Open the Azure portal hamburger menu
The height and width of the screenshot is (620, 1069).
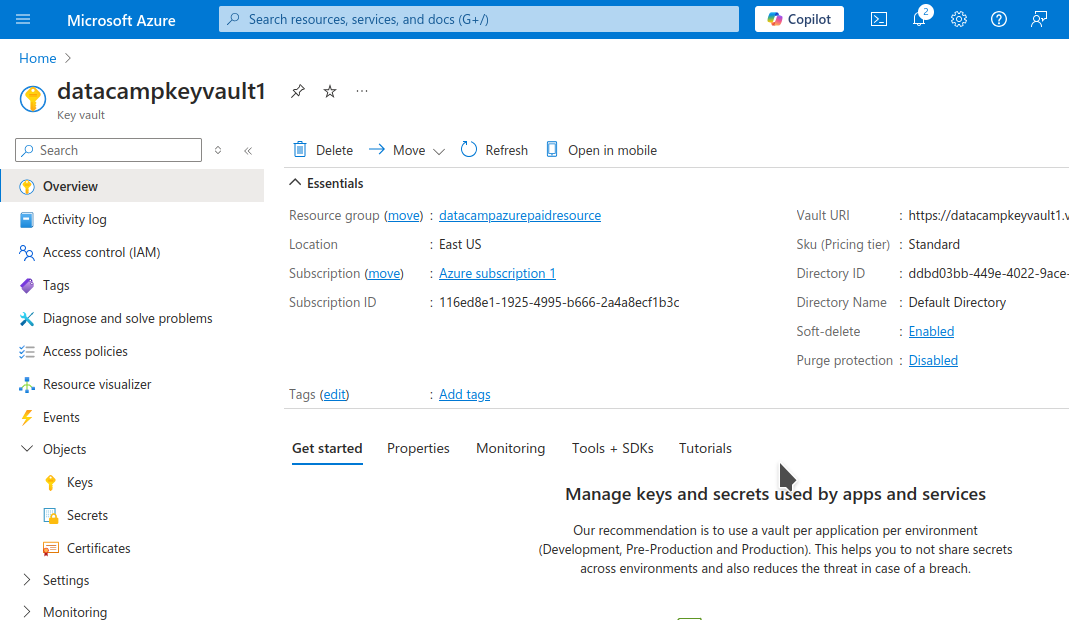(x=23, y=19)
